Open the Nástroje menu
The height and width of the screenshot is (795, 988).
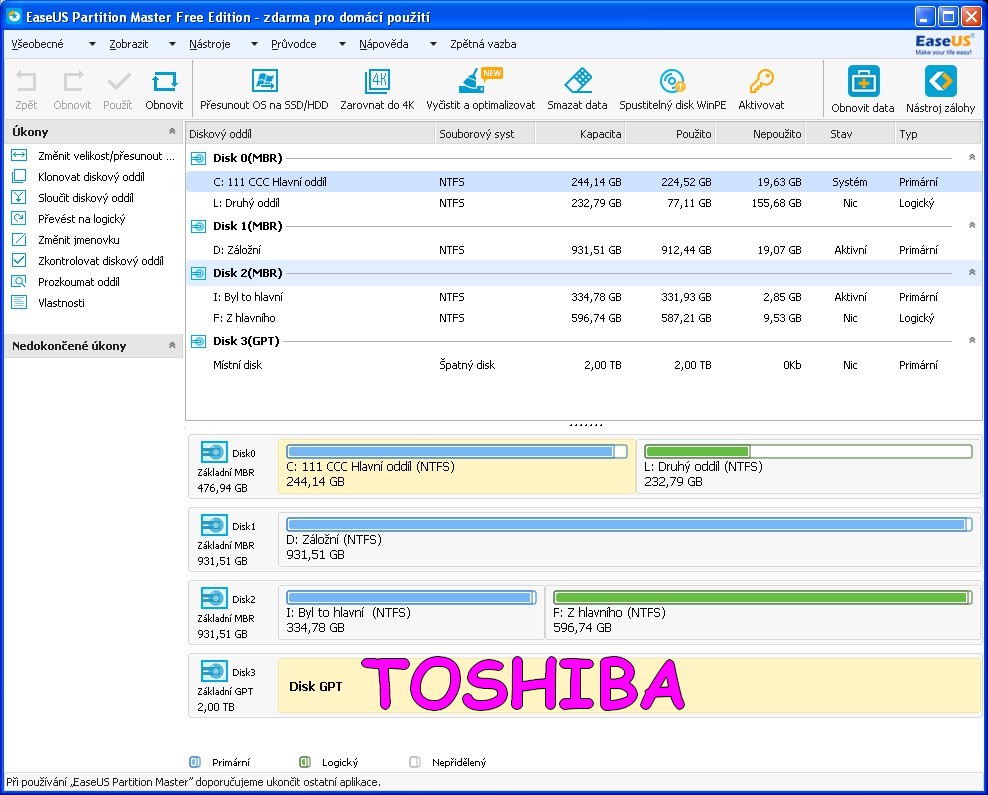(x=210, y=44)
